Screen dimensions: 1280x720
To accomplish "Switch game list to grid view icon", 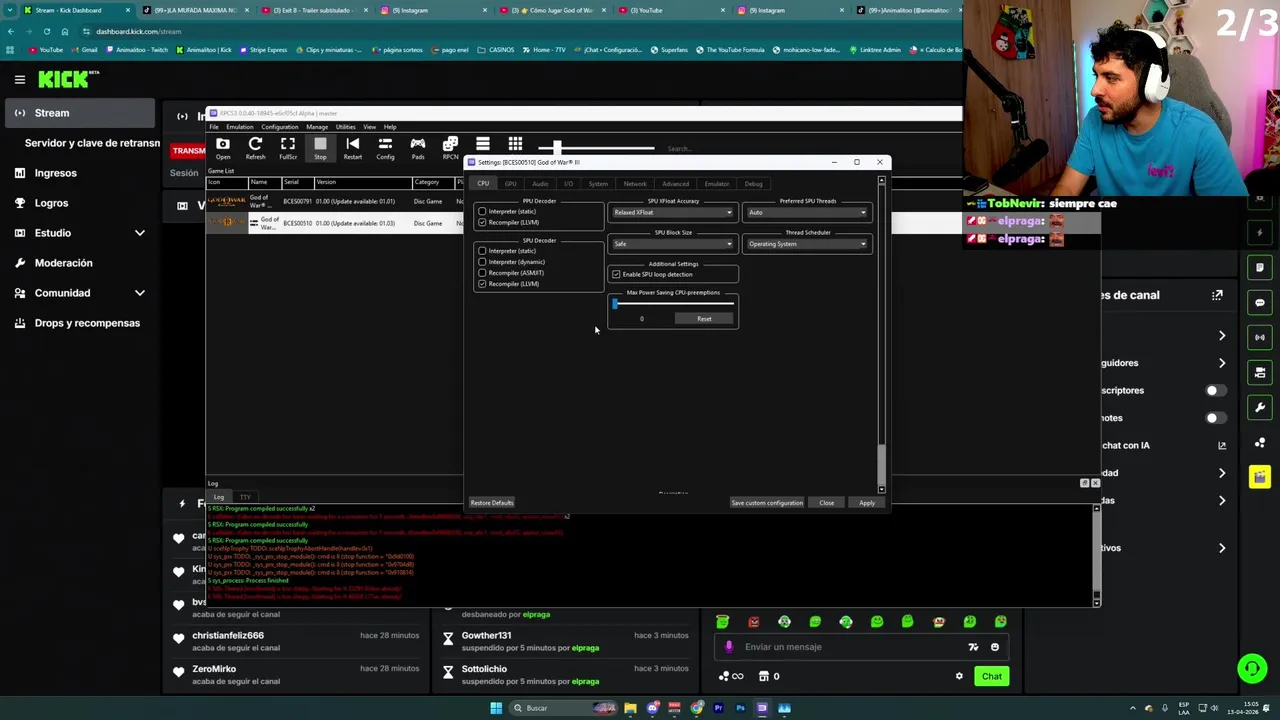I will (515, 144).
